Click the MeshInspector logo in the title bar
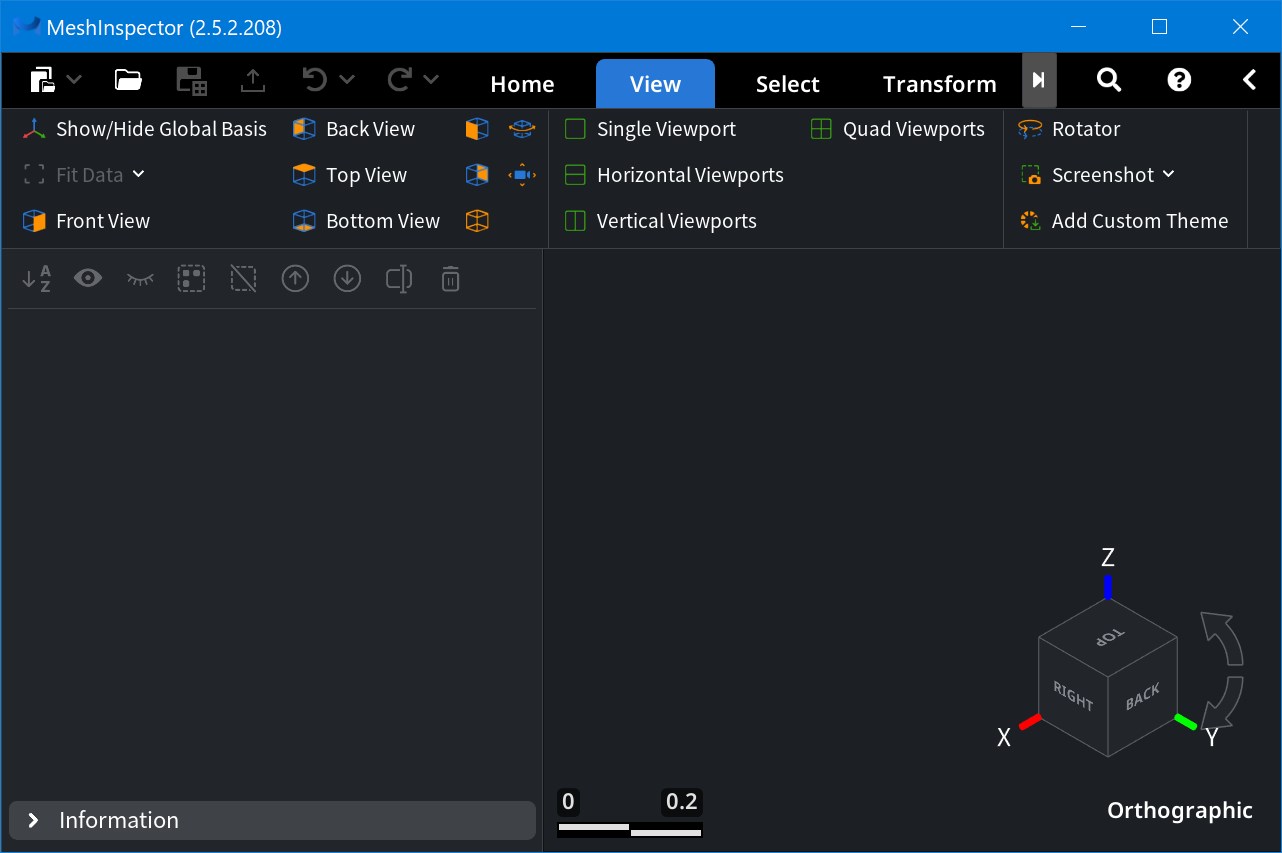The width and height of the screenshot is (1282, 853). (x=27, y=27)
